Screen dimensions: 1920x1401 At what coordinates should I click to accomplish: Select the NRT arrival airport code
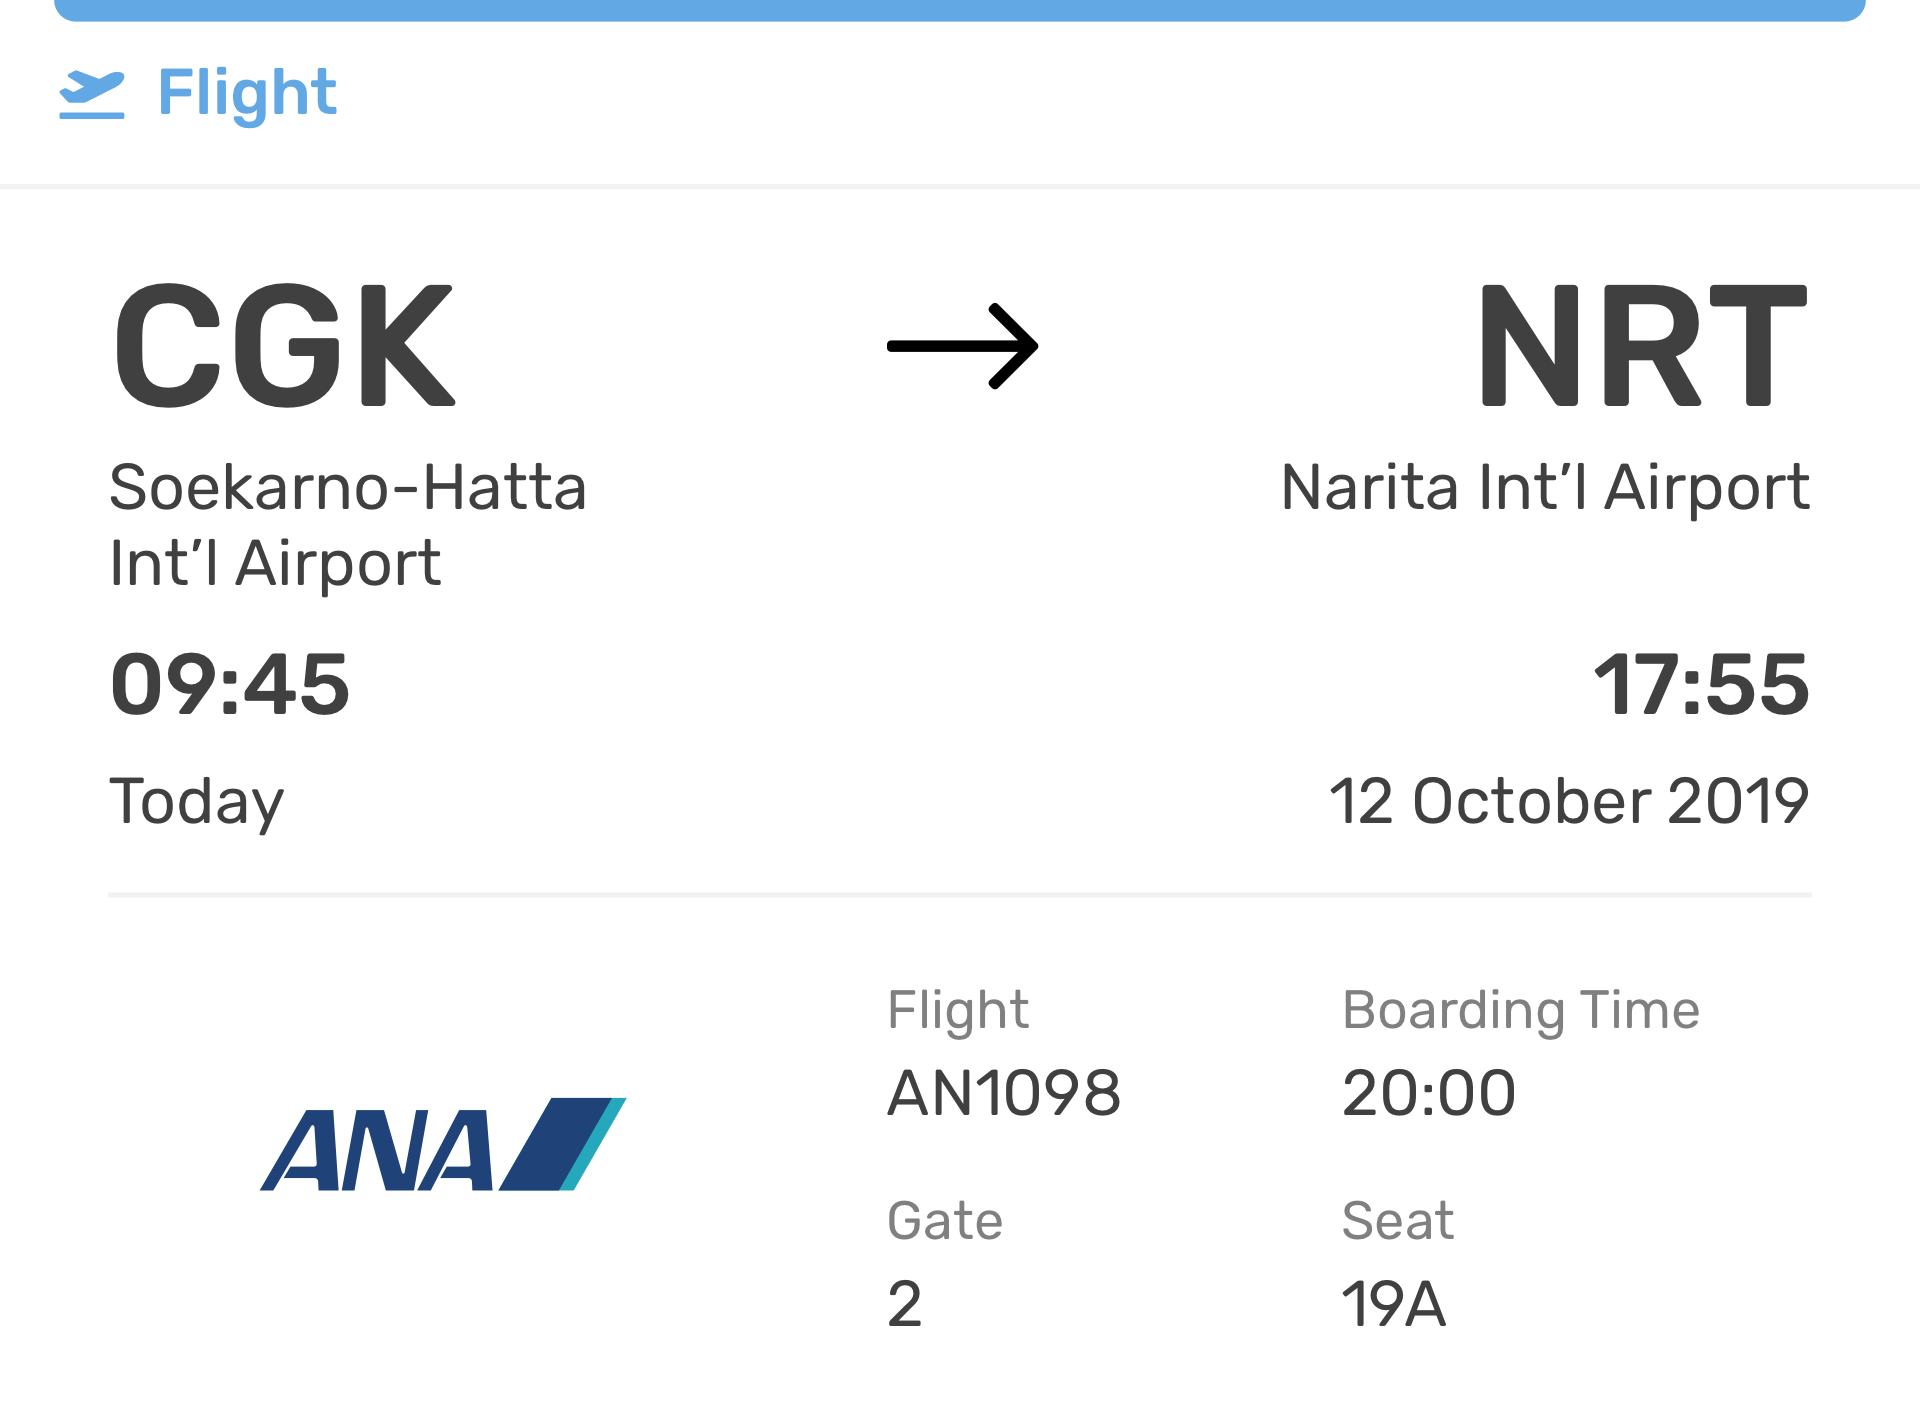1642,345
